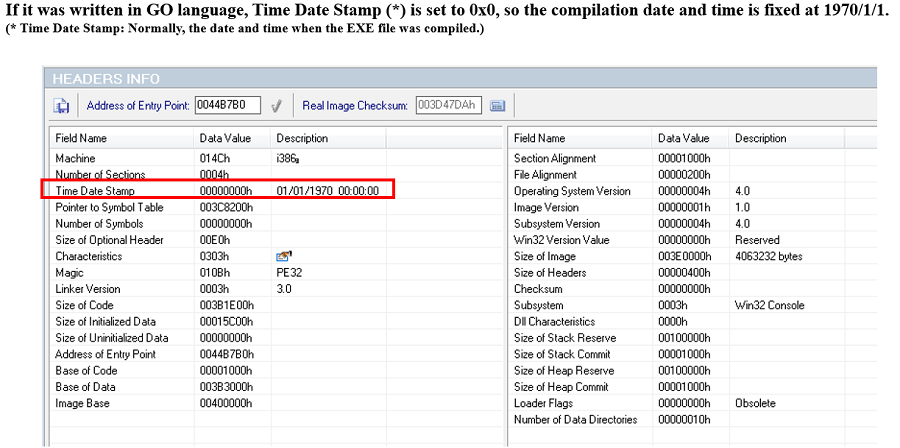Click right table's Description column header
Image resolution: width=900 pixels, height=448 pixels.
point(760,138)
